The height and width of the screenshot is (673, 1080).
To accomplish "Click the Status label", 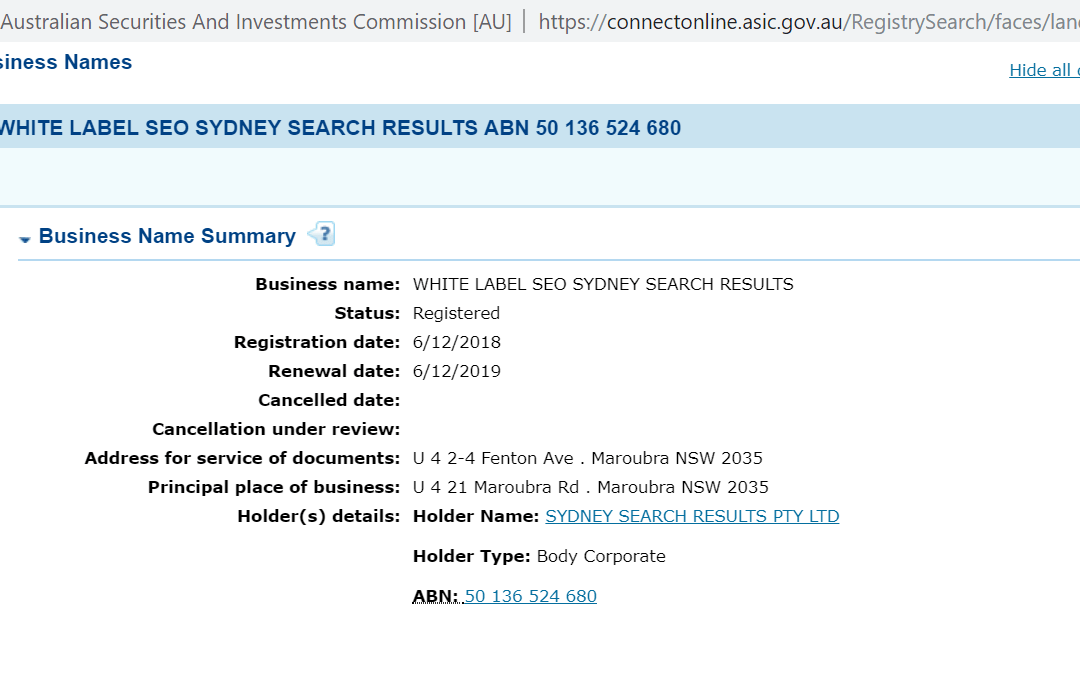I will point(367,313).
